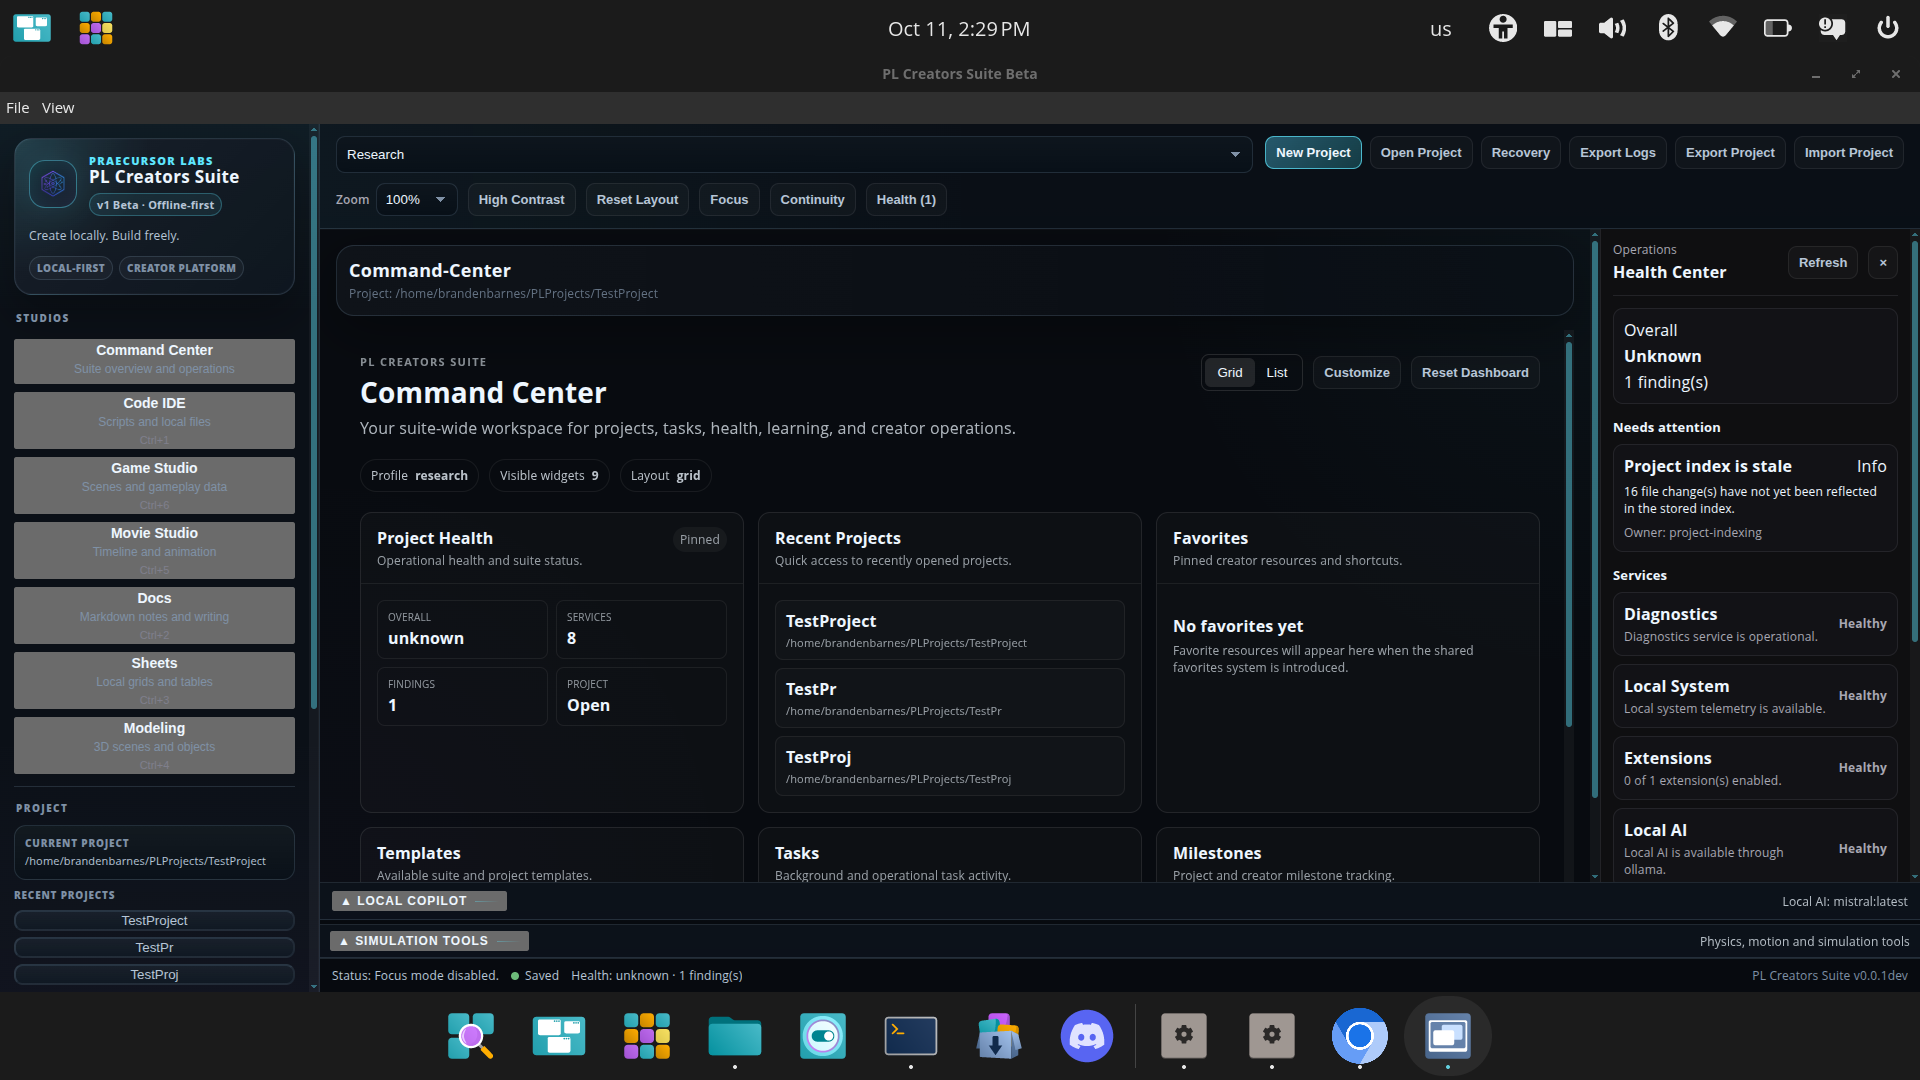Open the window tiling layout tray icon
This screenshot has height=1080, width=1920.
point(1557,28)
